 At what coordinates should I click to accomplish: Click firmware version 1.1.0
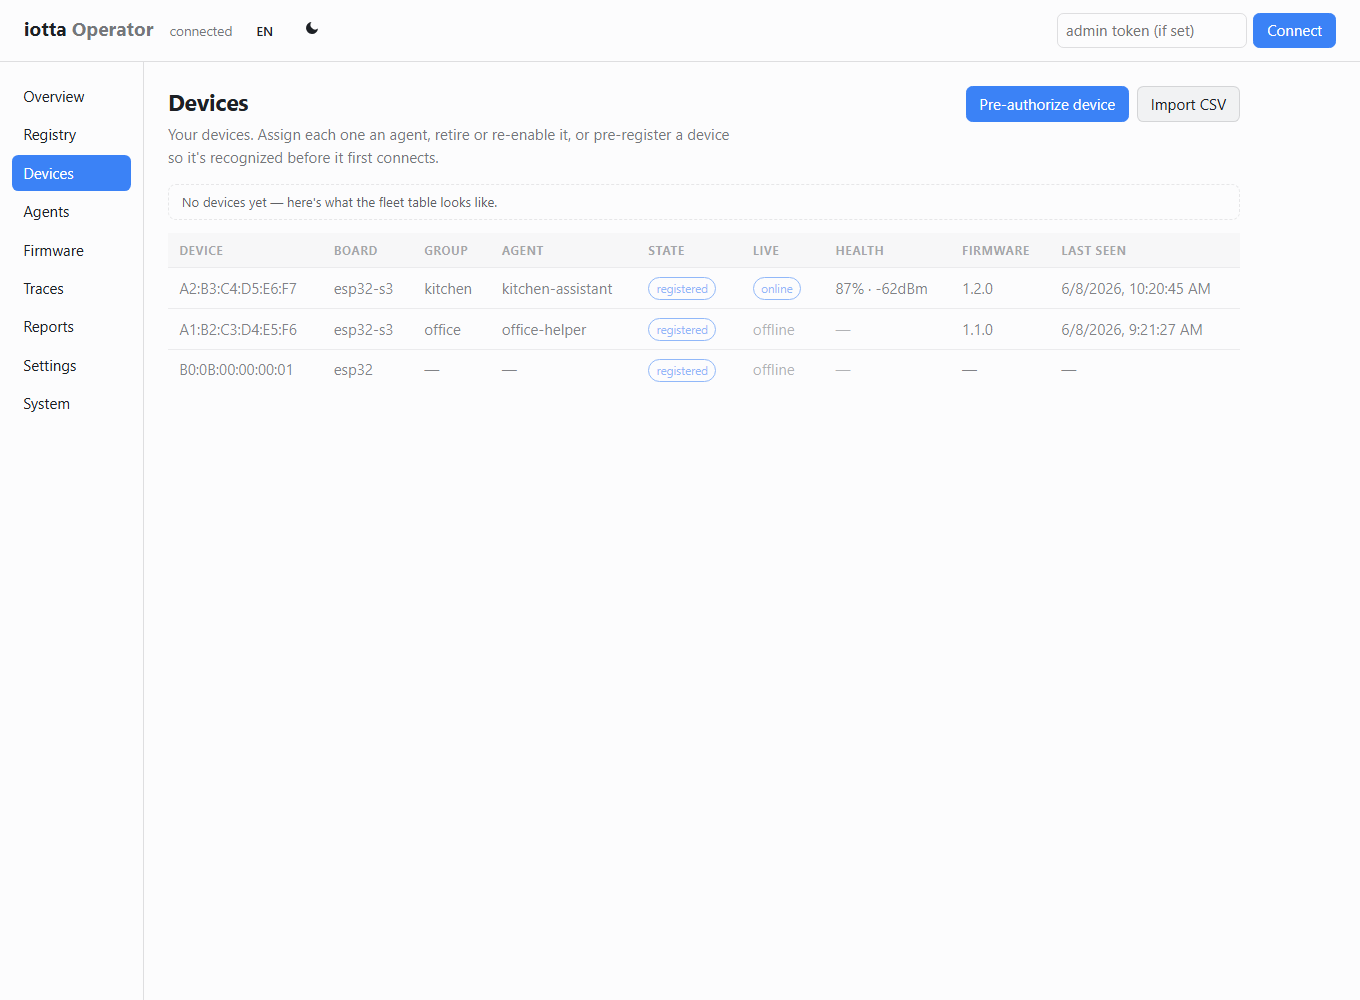[x=978, y=330]
